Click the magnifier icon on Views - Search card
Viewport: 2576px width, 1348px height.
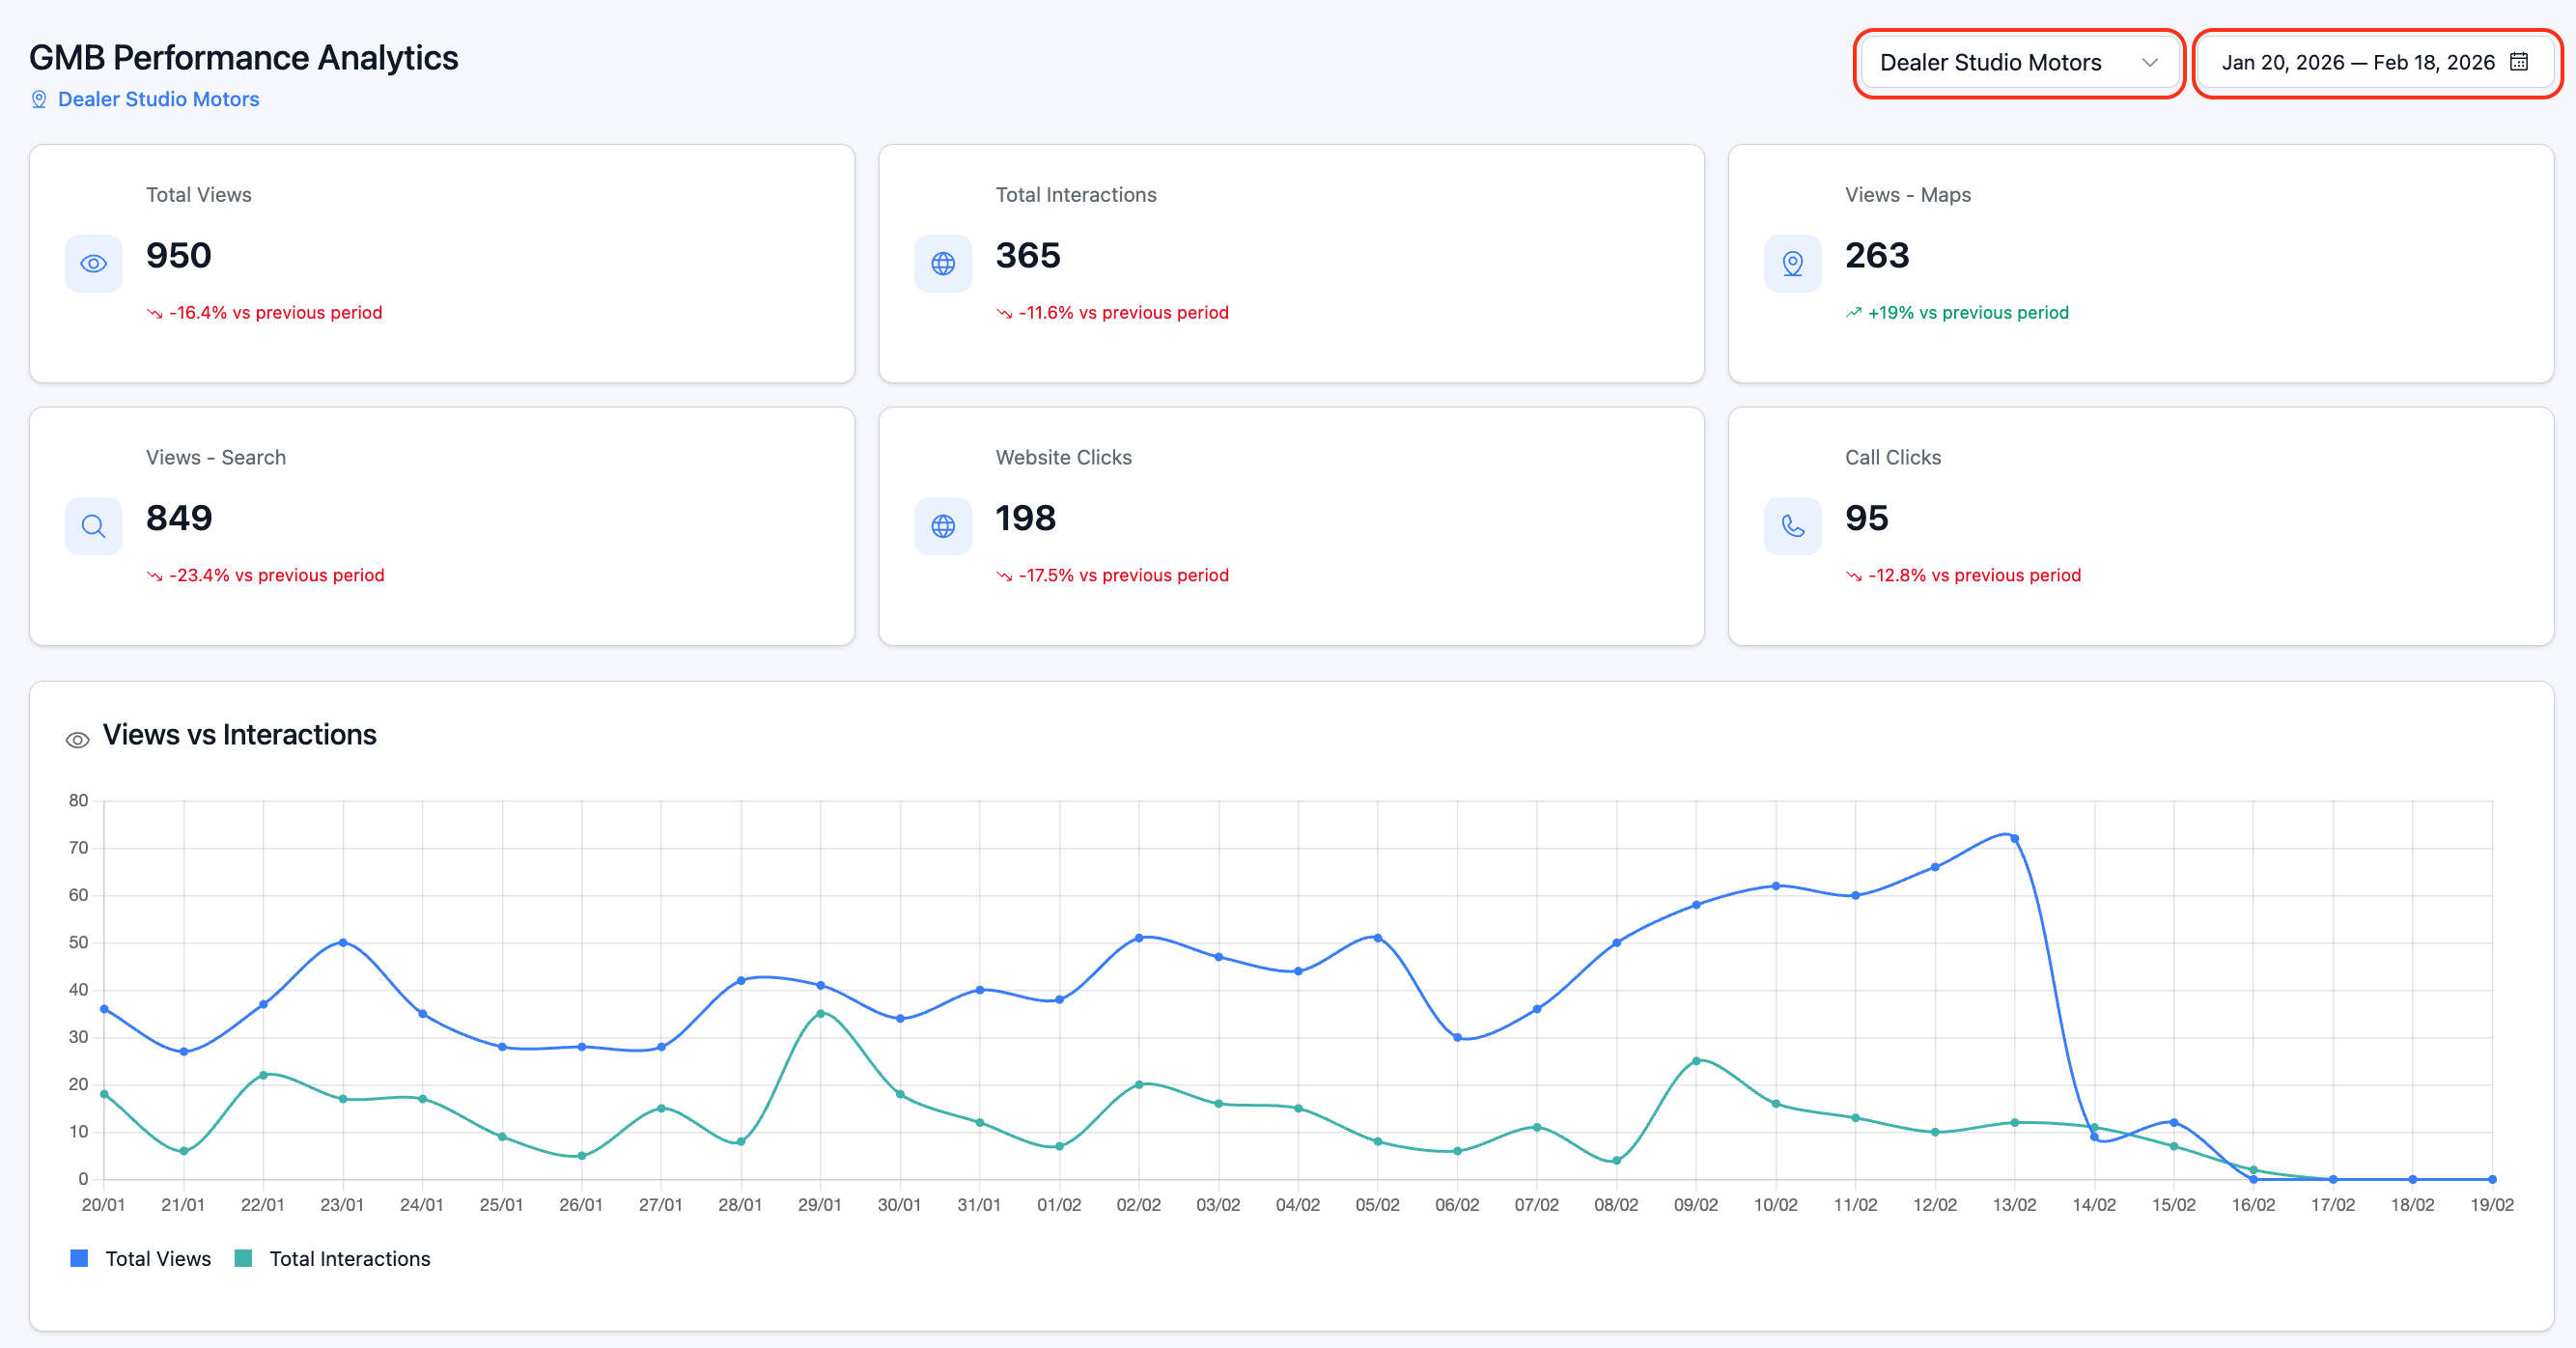coord(93,526)
